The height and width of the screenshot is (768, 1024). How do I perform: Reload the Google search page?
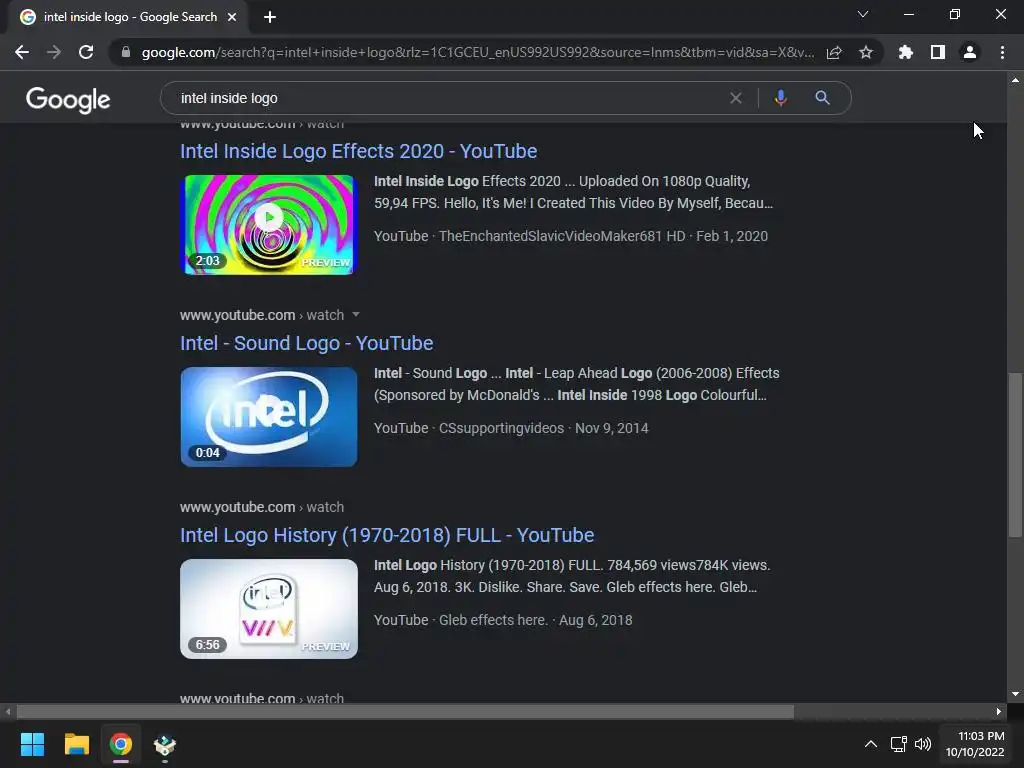tap(86, 52)
